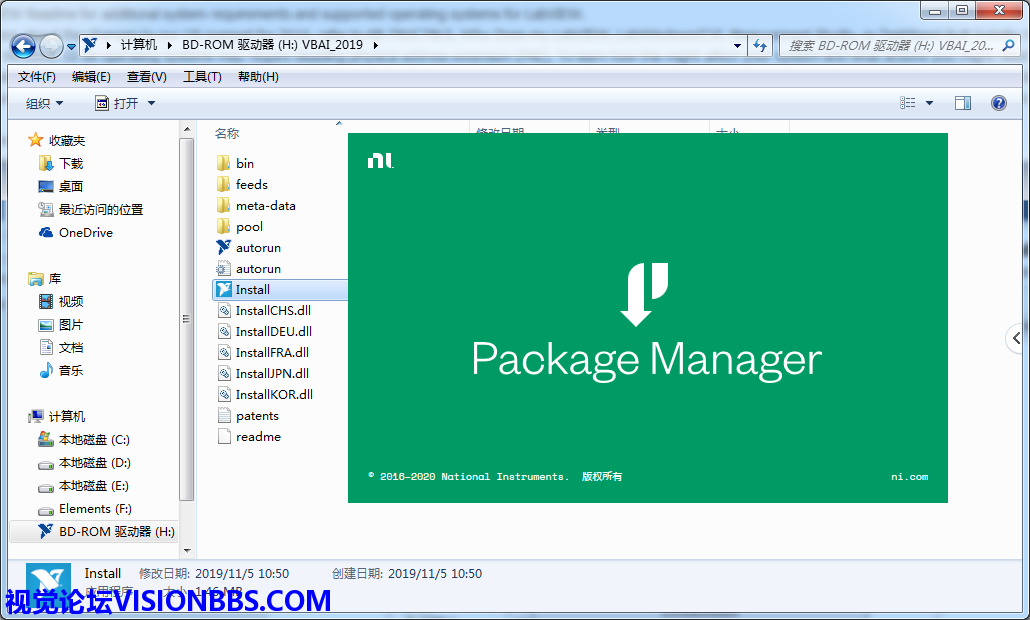Select the meta-data folder icon

[x=223, y=205]
